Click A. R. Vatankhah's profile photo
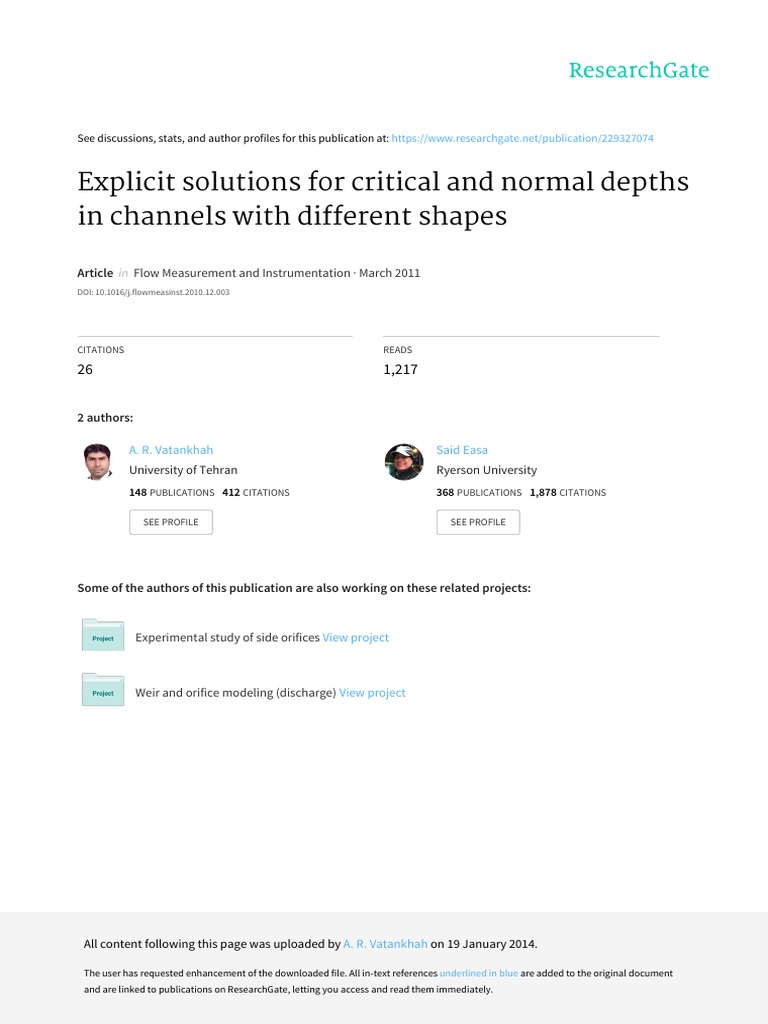768x1024 pixels. [x=97, y=462]
